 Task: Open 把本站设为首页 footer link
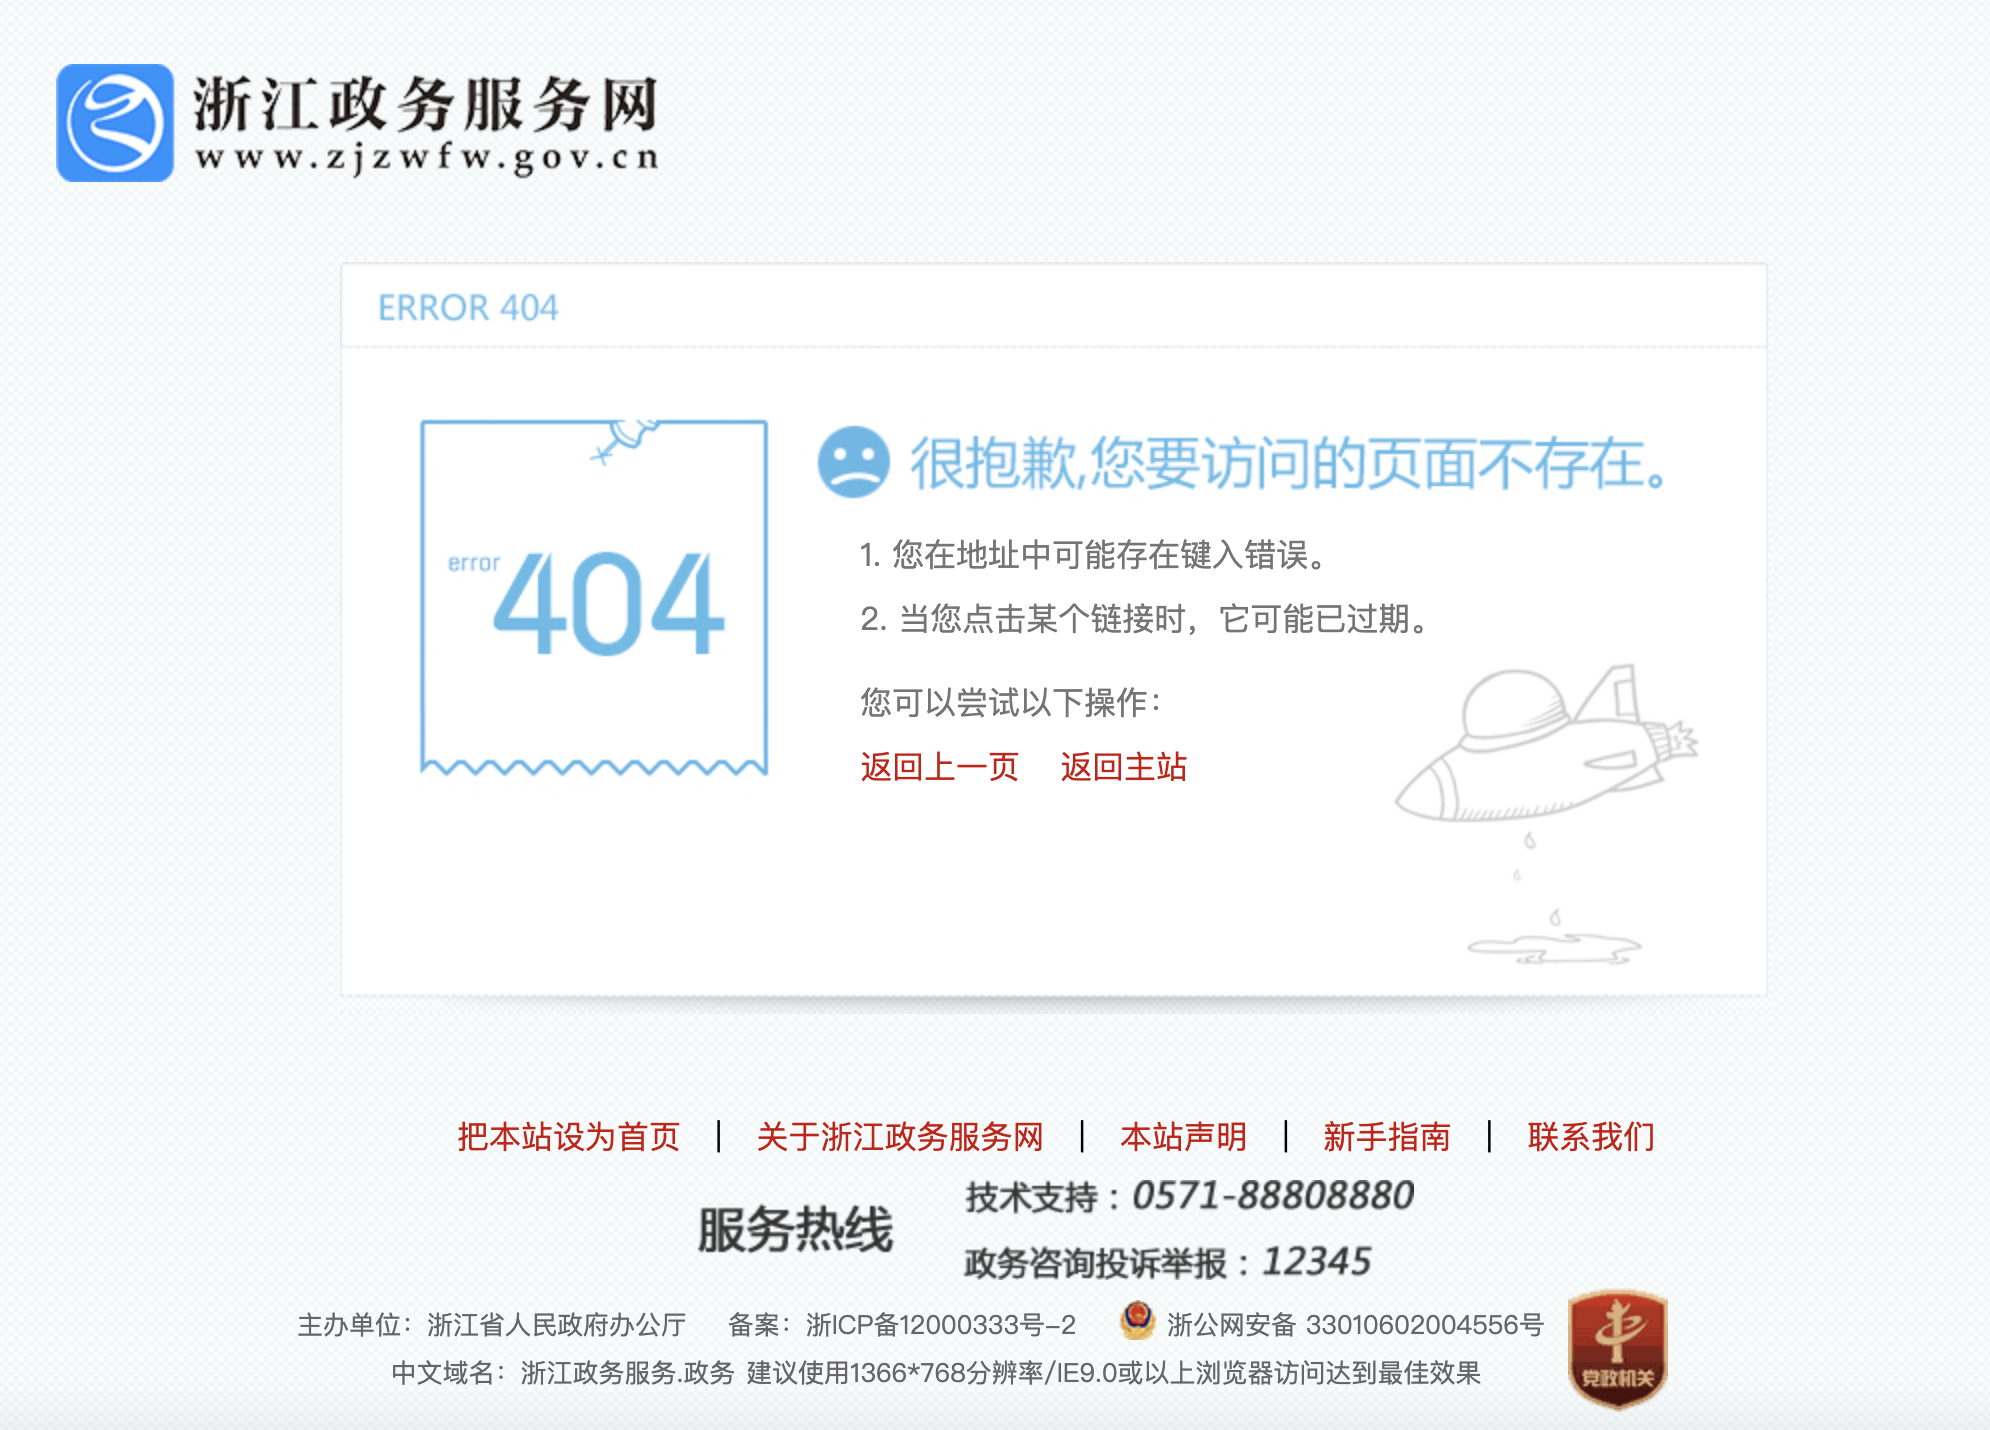click(x=568, y=1137)
